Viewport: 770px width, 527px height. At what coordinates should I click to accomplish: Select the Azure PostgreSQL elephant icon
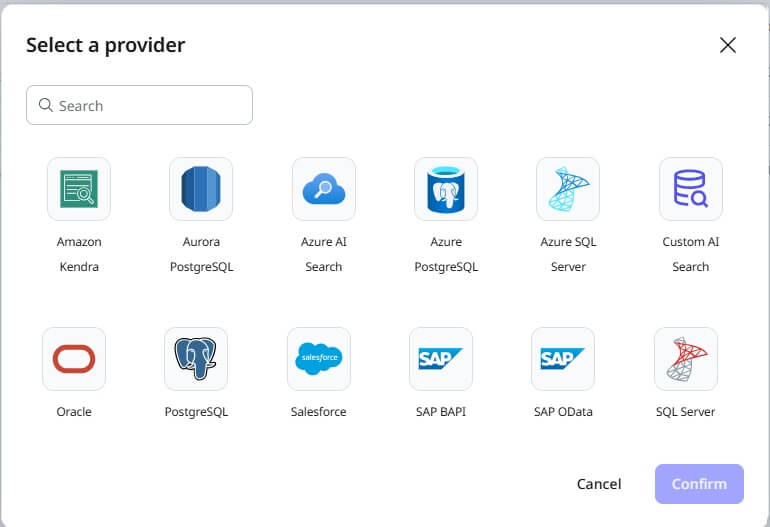pos(446,189)
